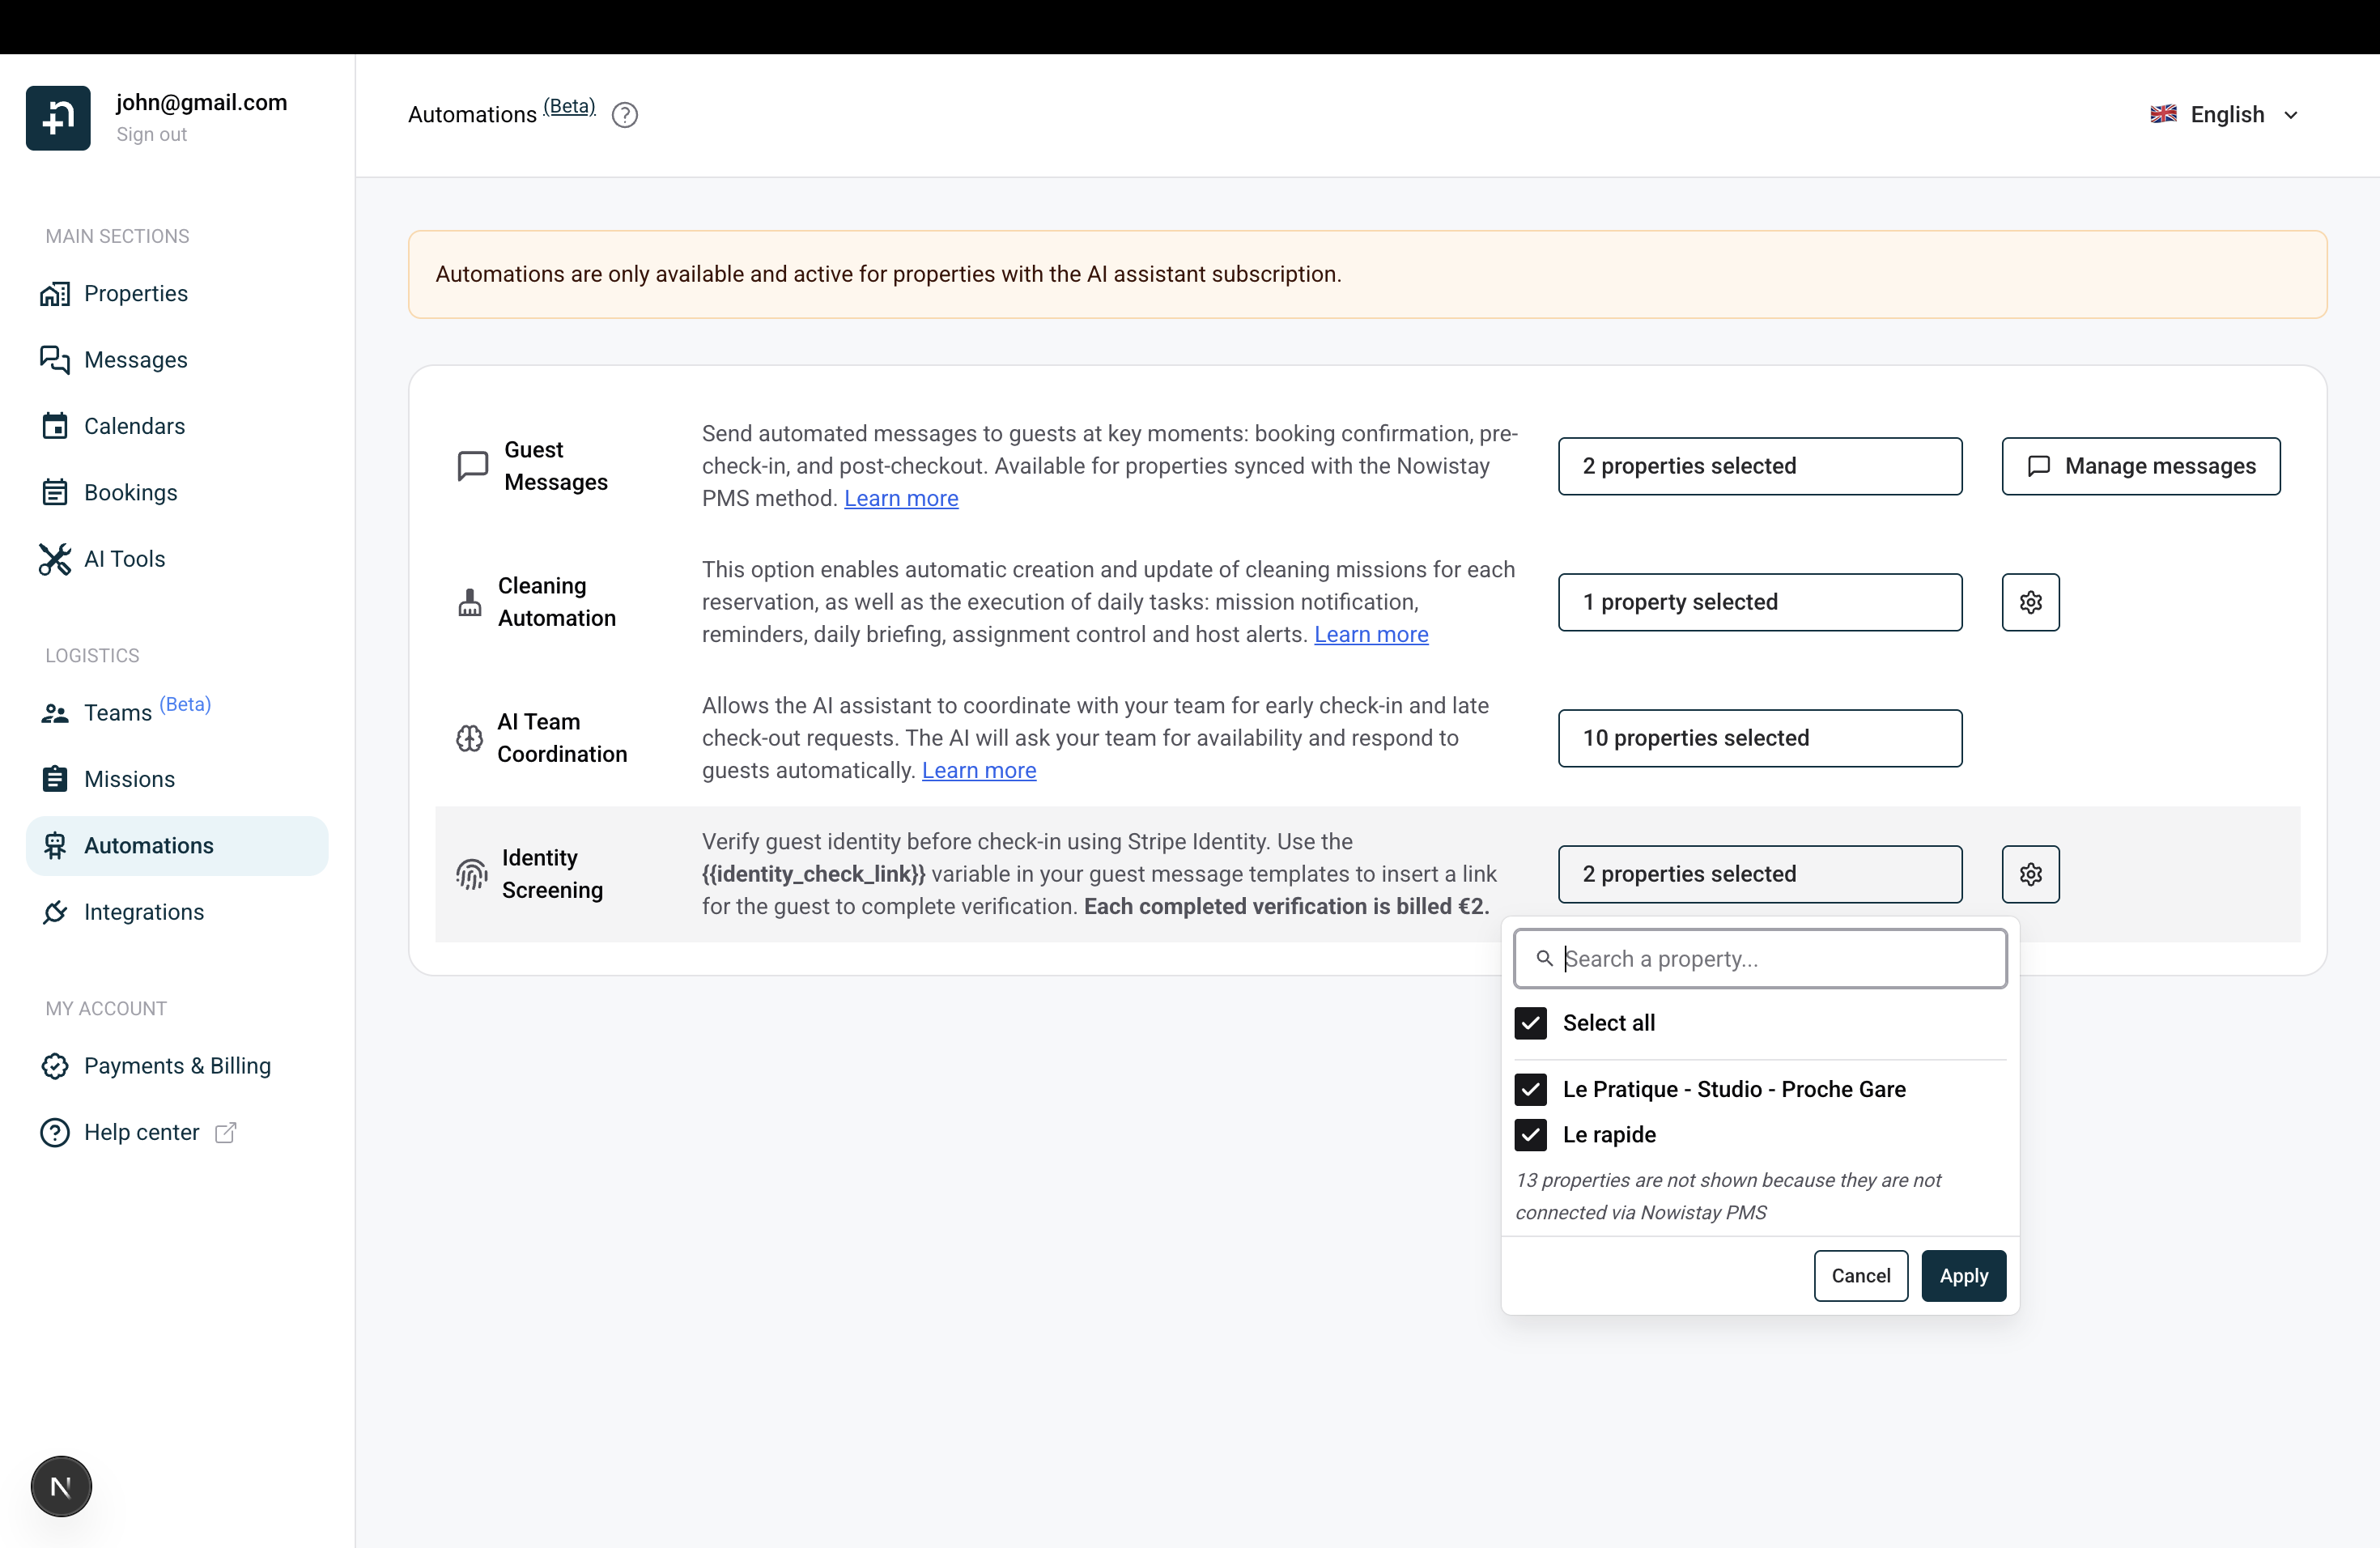The image size is (2380, 1548).
Task: Click the Bookings sidebar icon
Action: 56,491
